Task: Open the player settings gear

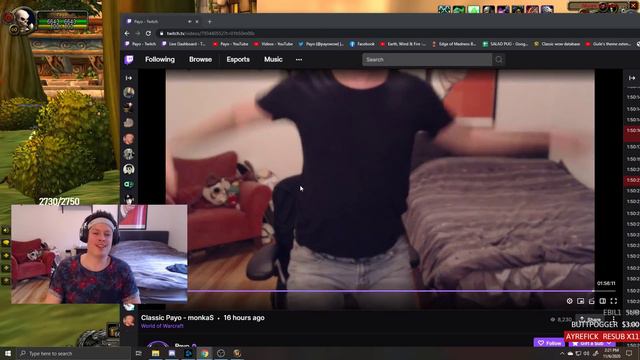Action: (x=569, y=301)
